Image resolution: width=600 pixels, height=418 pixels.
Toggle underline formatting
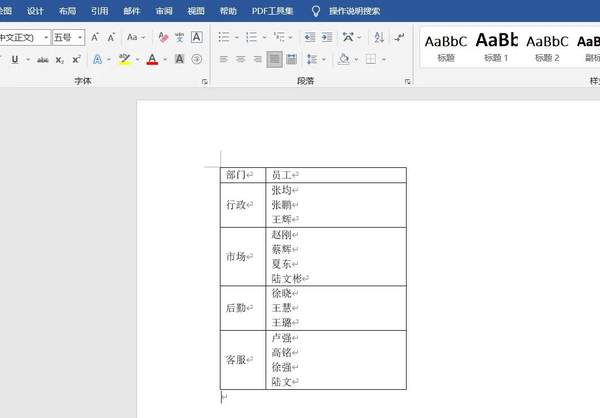coord(15,60)
